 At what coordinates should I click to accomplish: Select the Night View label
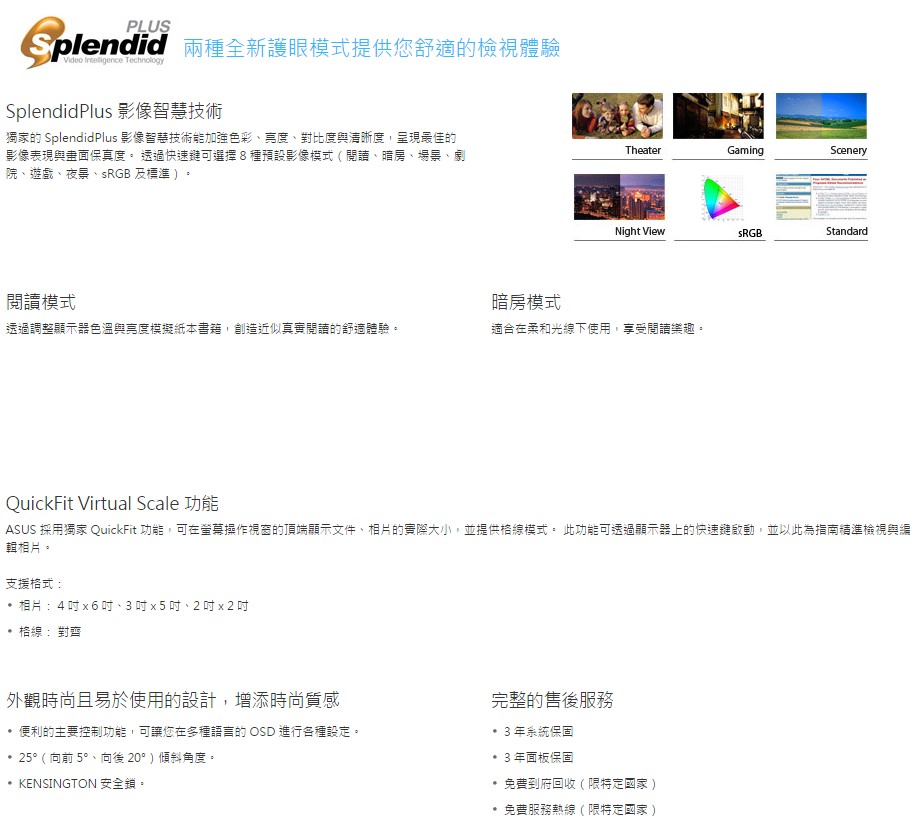coord(639,231)
